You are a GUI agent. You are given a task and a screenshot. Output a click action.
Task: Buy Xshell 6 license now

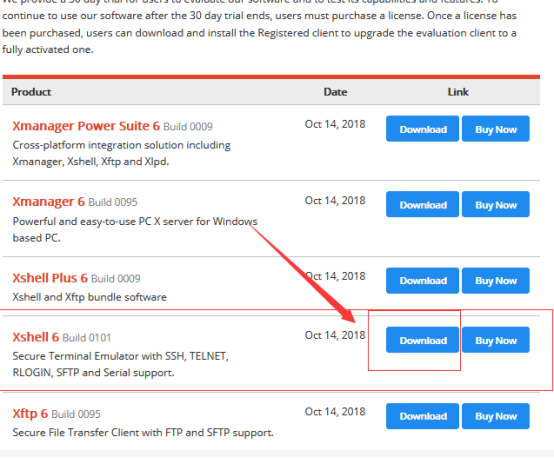496,340
